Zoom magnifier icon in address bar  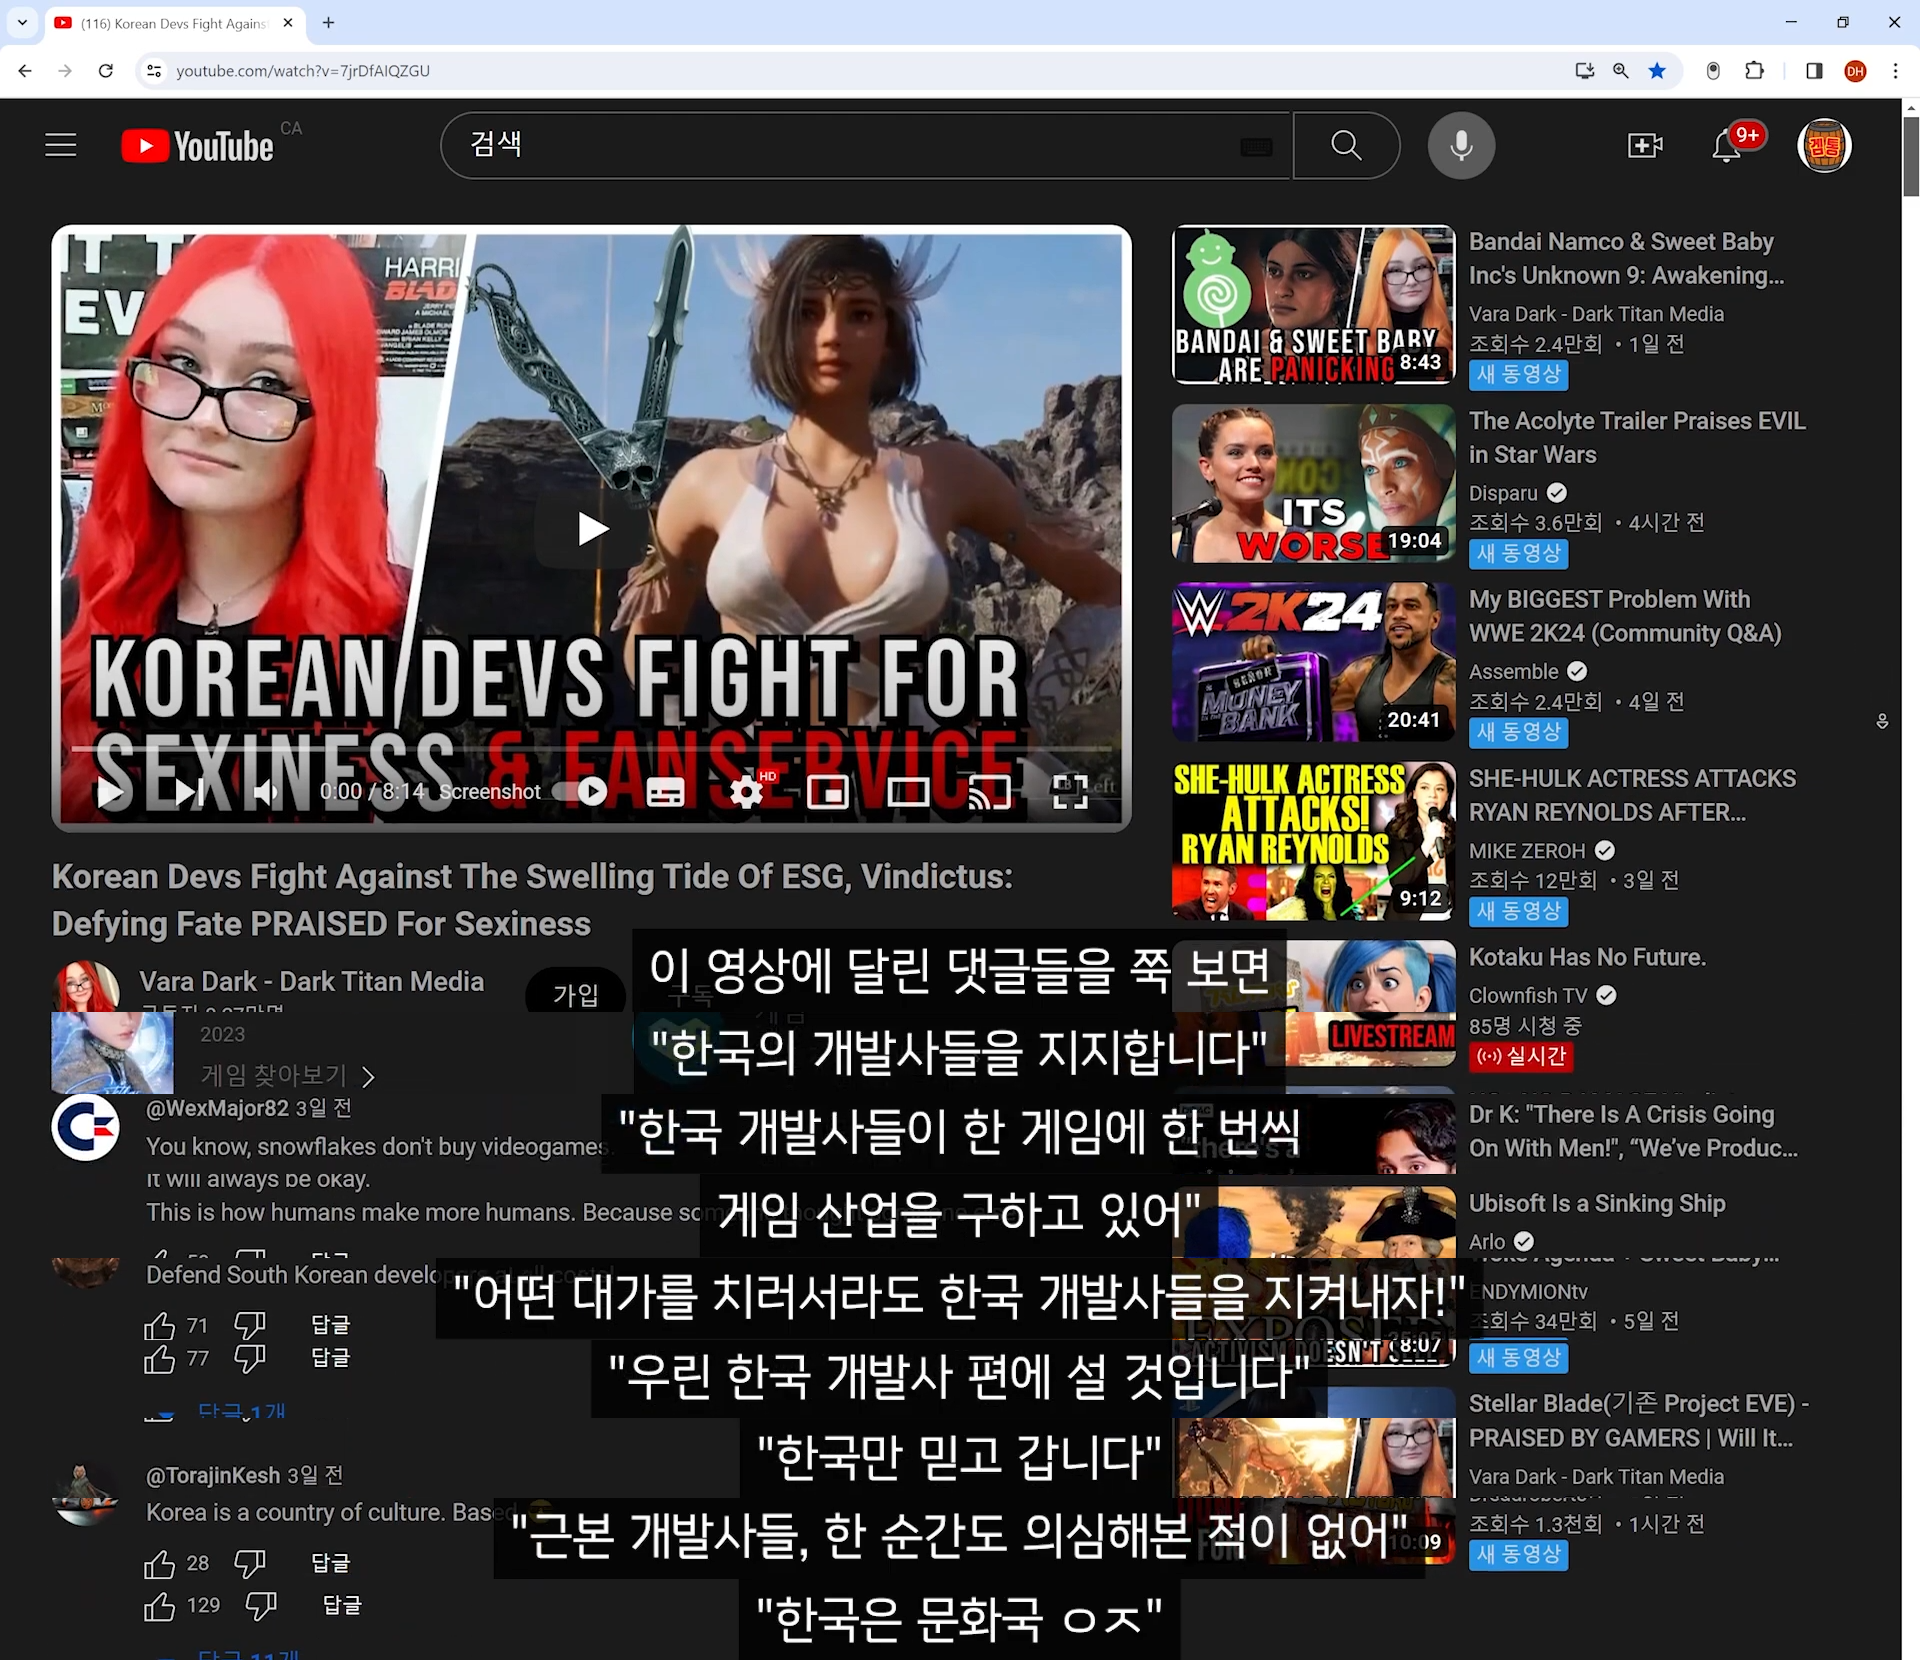click(1620, 71)
